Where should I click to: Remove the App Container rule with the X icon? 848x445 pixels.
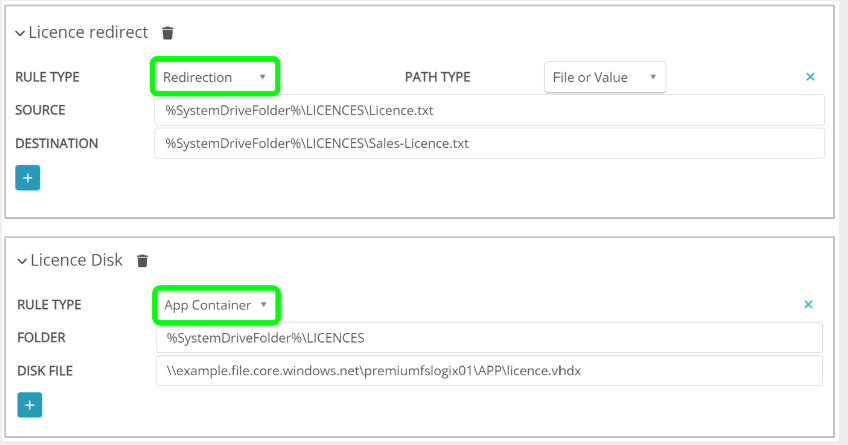(809, 305)
